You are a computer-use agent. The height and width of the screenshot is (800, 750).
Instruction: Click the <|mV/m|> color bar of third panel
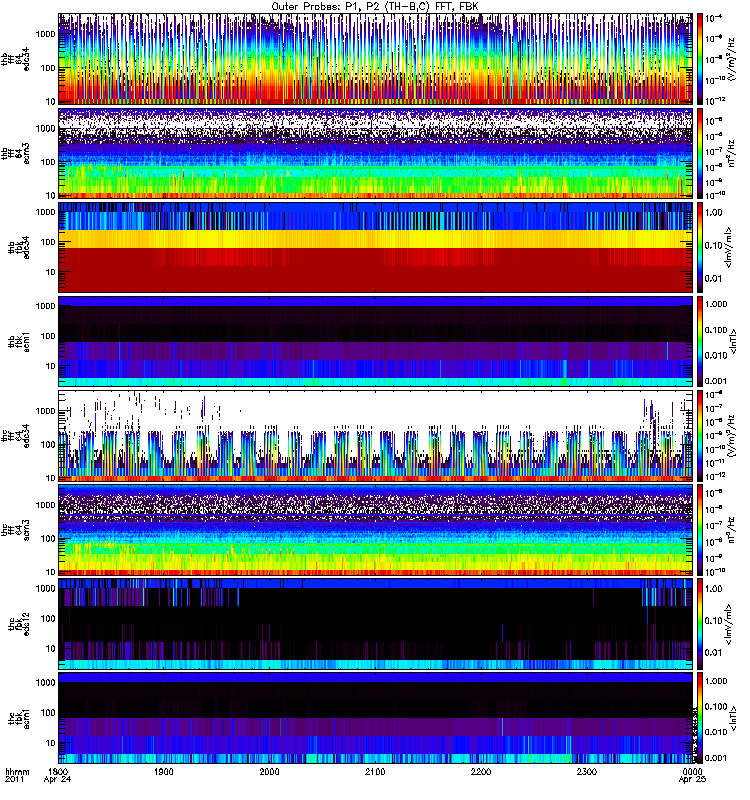[700, 247]
